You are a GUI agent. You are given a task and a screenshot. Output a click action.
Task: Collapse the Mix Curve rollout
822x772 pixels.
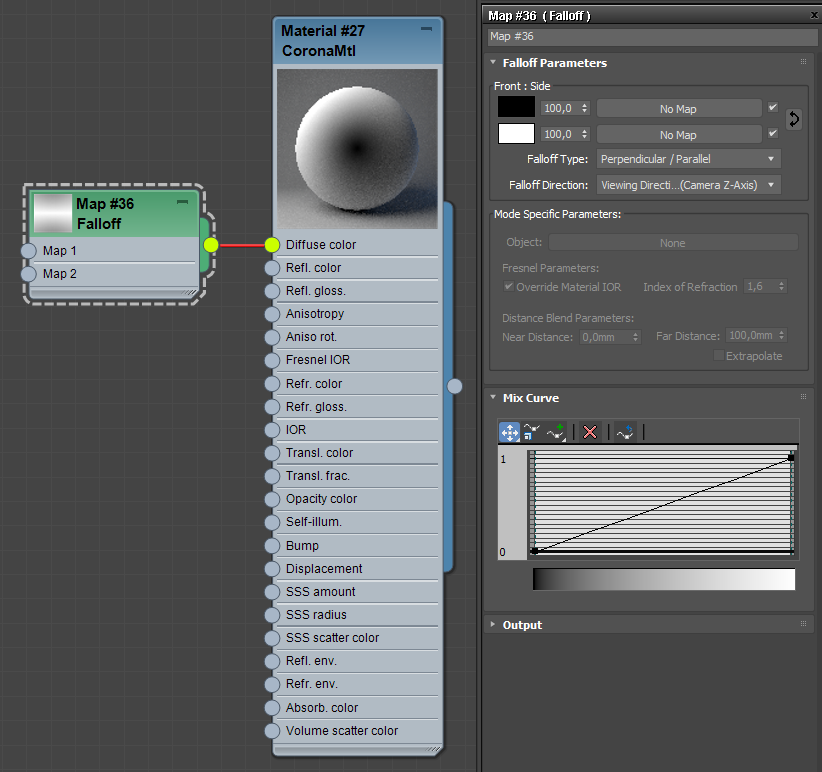(x=530, y=398)
